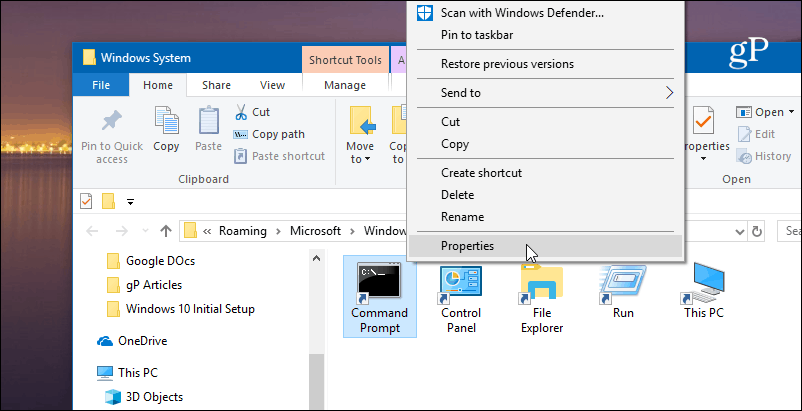The width and height of the screenshot is (802, 411).
Task: Open the Move to dropdown
Action: tap(360, 135)
